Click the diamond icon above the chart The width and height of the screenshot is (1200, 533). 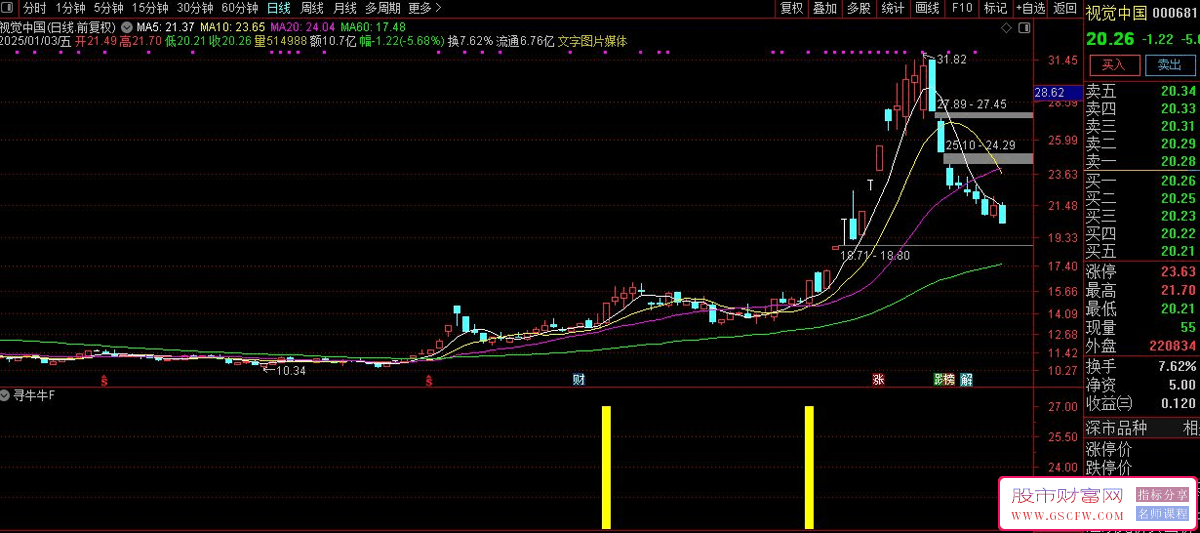[1005, 26]
